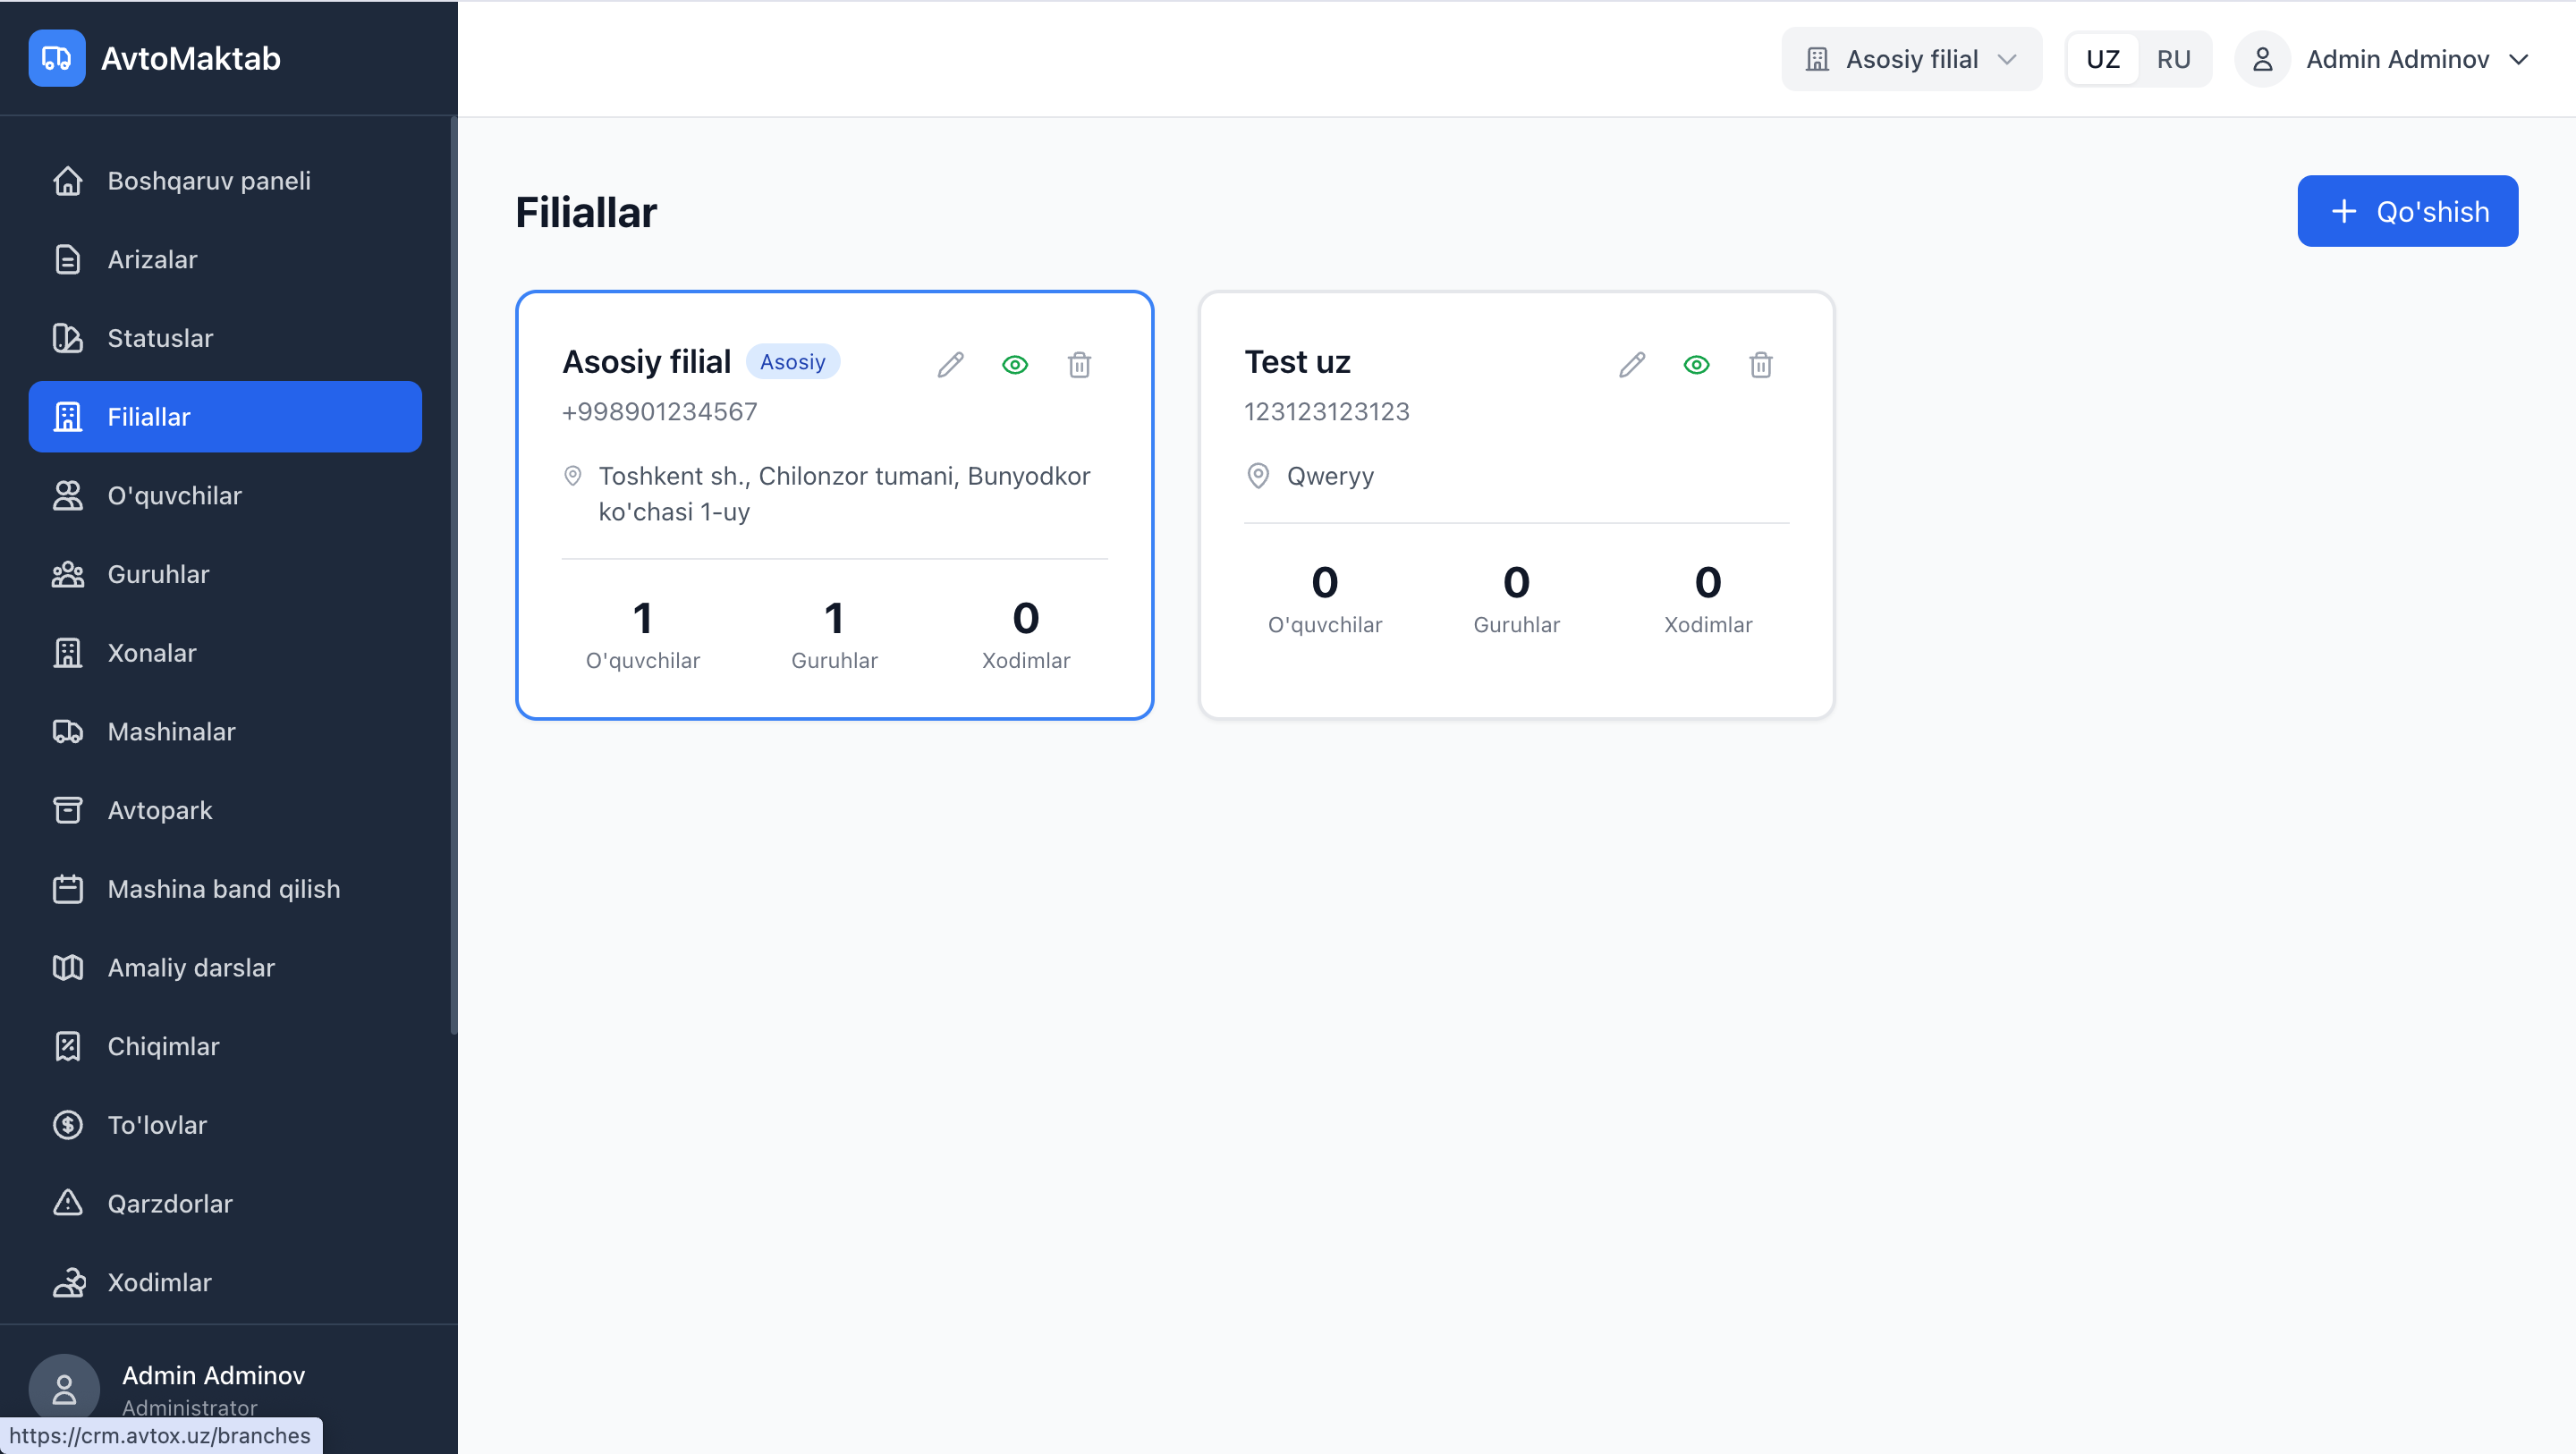Click location pin icon on Test uz
The height and width of the screenshot is (1454, 2576).
point(1258,476)
